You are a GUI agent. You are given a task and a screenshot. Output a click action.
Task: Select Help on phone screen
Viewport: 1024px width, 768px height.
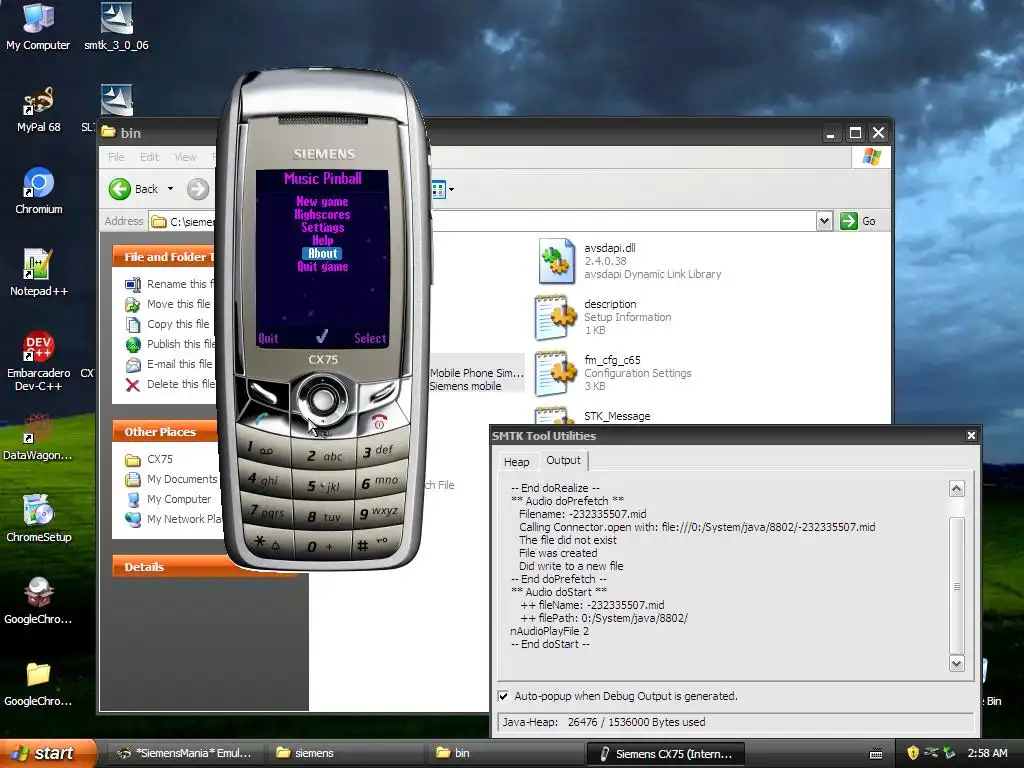[322, 240]
